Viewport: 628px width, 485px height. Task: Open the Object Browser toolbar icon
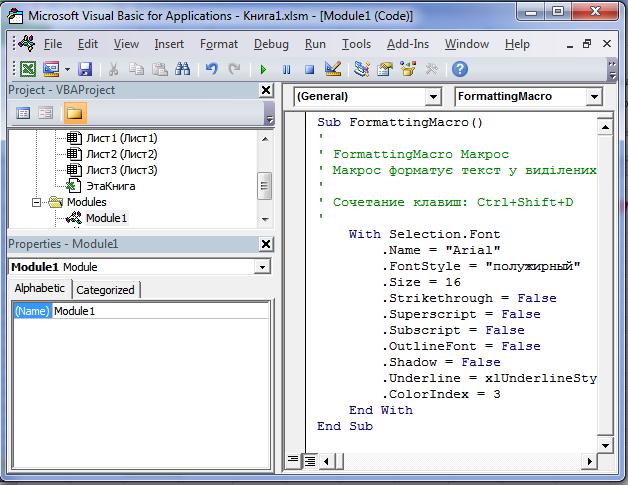click(x=408, y=69)
